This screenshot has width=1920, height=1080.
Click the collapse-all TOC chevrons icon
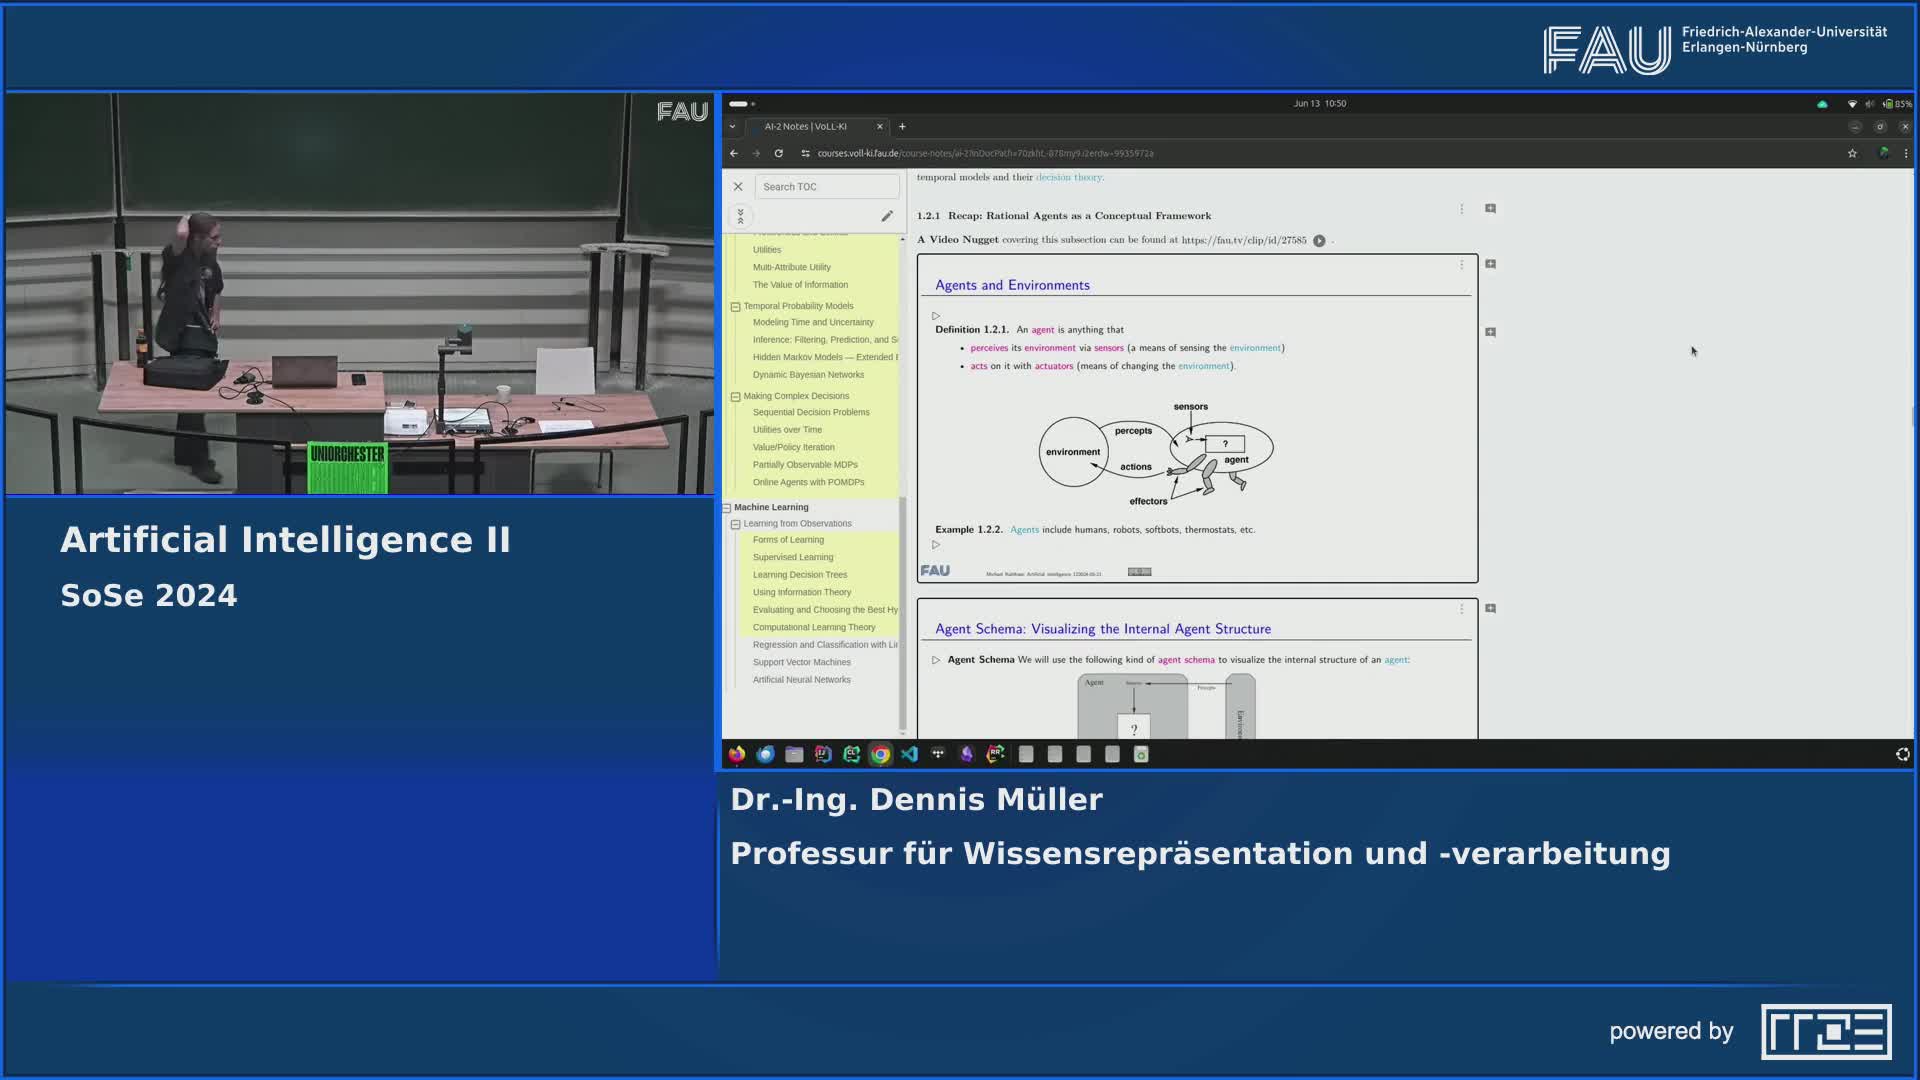click(740, 216)
